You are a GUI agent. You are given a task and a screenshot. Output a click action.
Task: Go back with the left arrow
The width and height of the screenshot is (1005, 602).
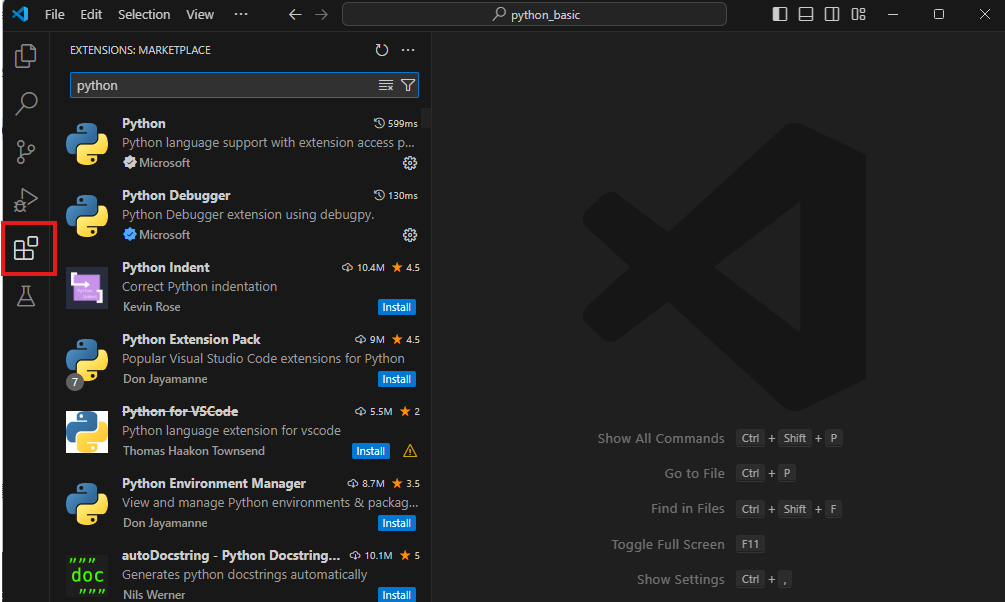tap(295, 14)
